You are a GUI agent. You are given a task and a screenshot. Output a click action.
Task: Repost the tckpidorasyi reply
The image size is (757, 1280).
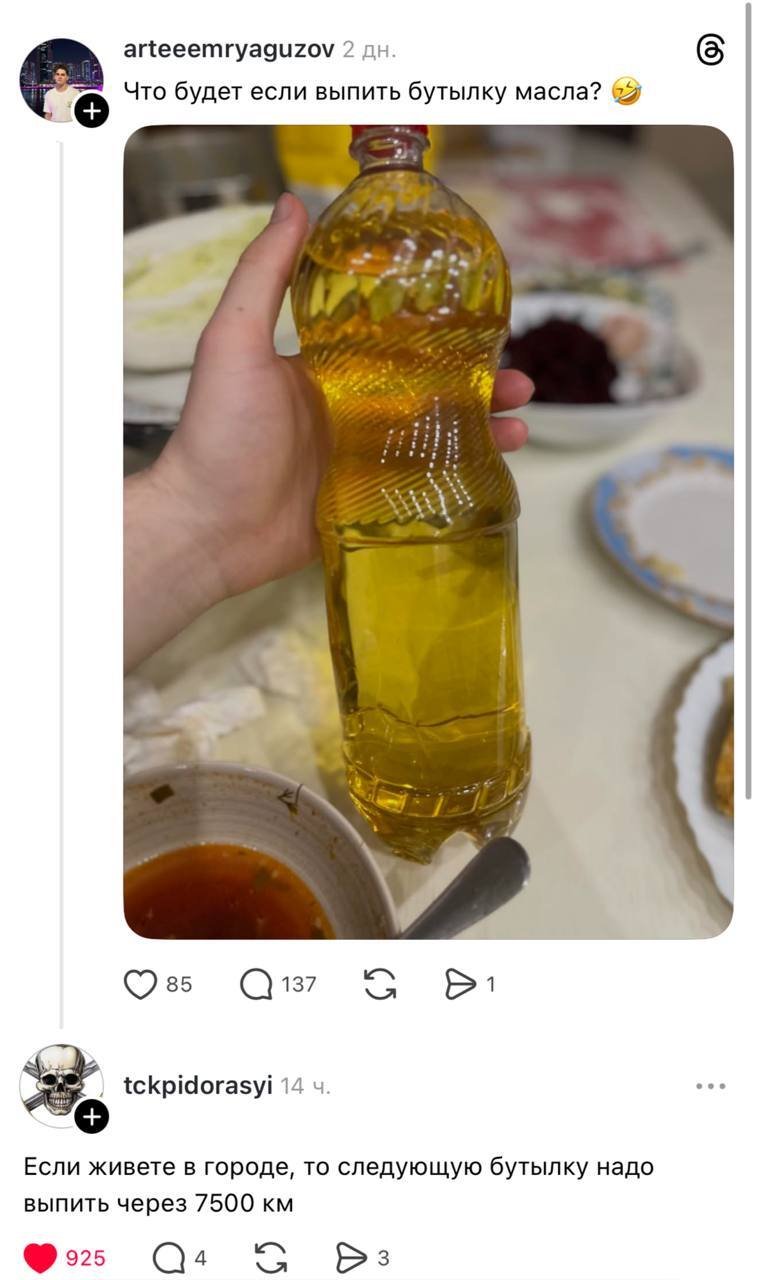coord(271,1258)
